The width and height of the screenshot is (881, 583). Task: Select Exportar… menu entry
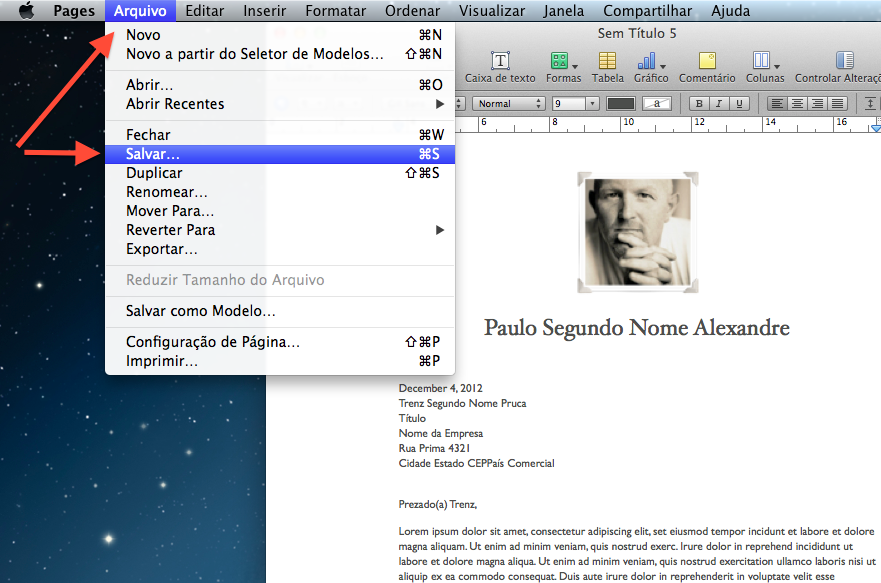(x=162, y=249)
